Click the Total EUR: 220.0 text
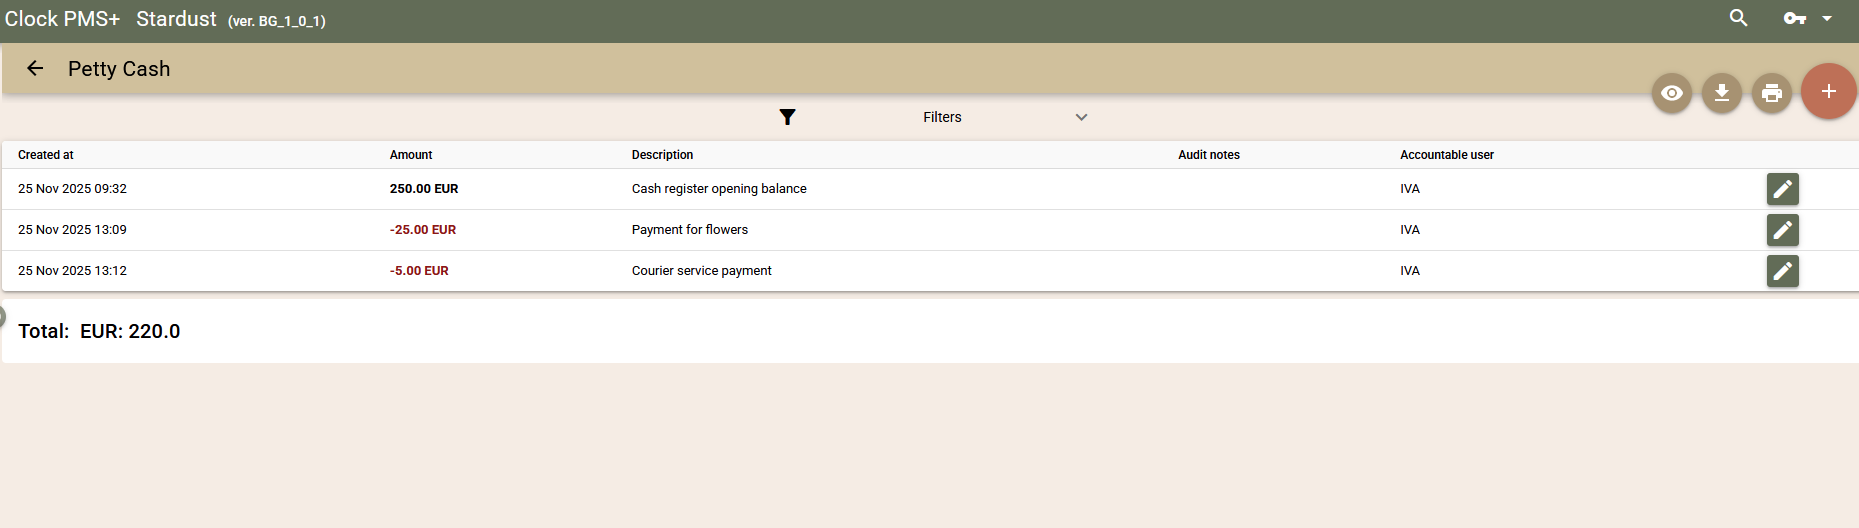1859x528 pixels. [99, 331]
